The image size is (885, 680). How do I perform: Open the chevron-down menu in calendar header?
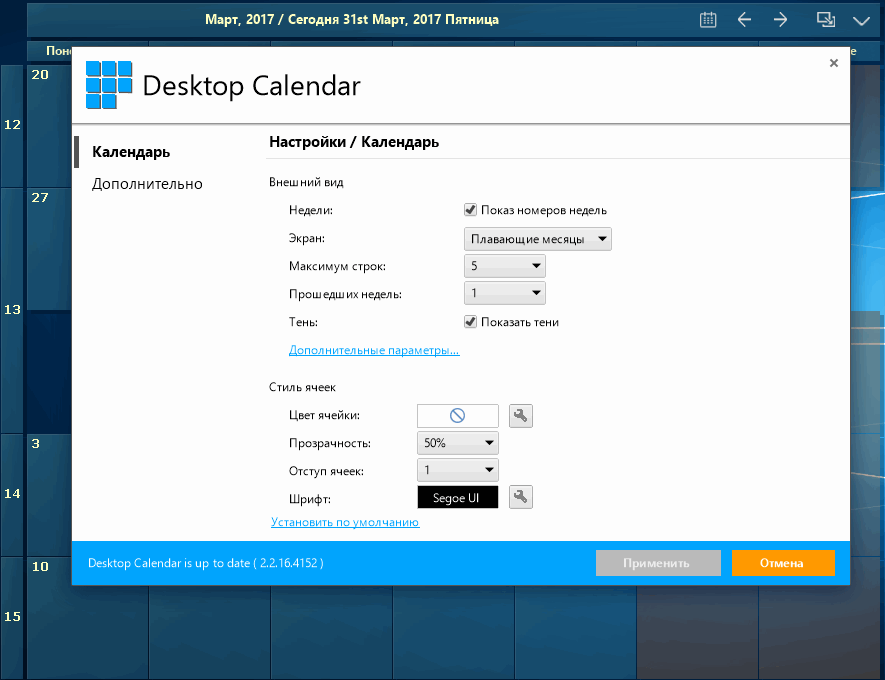click(x=861, y=21)
